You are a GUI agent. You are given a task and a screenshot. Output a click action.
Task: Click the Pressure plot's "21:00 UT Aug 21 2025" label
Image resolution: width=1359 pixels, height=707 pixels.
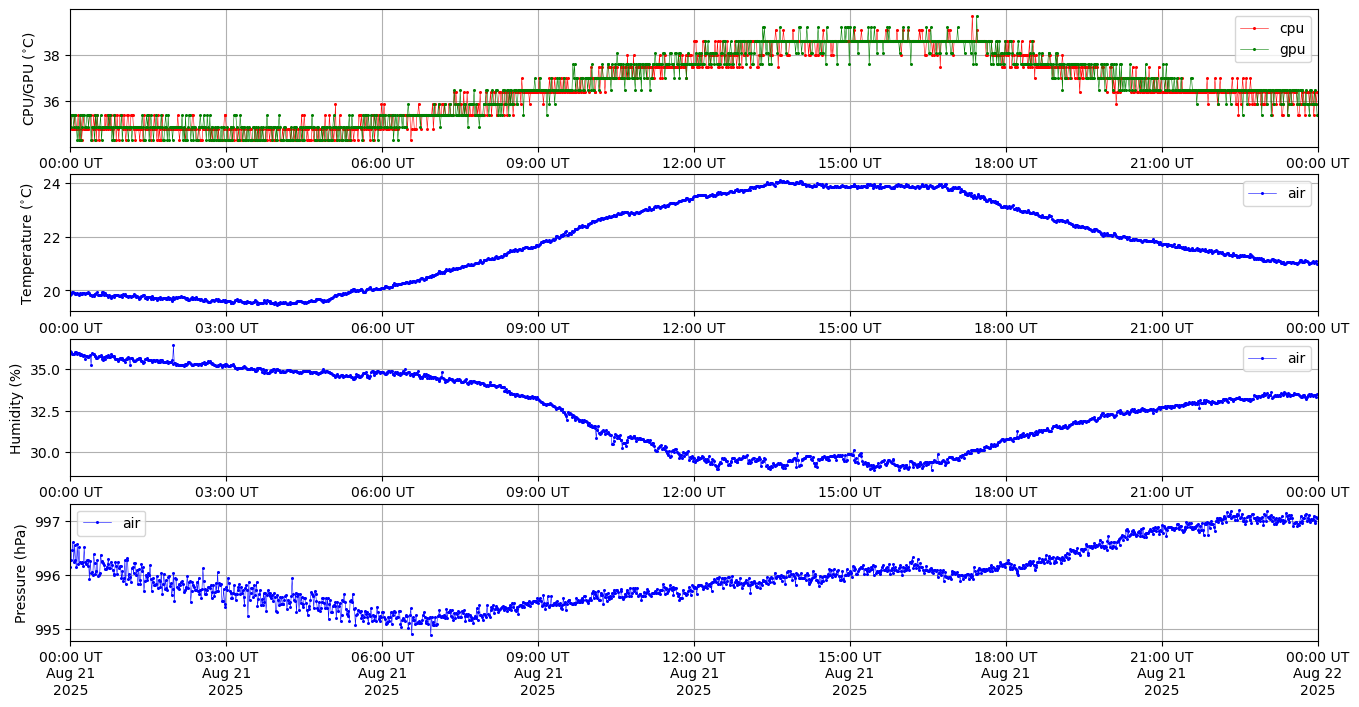1162,674
